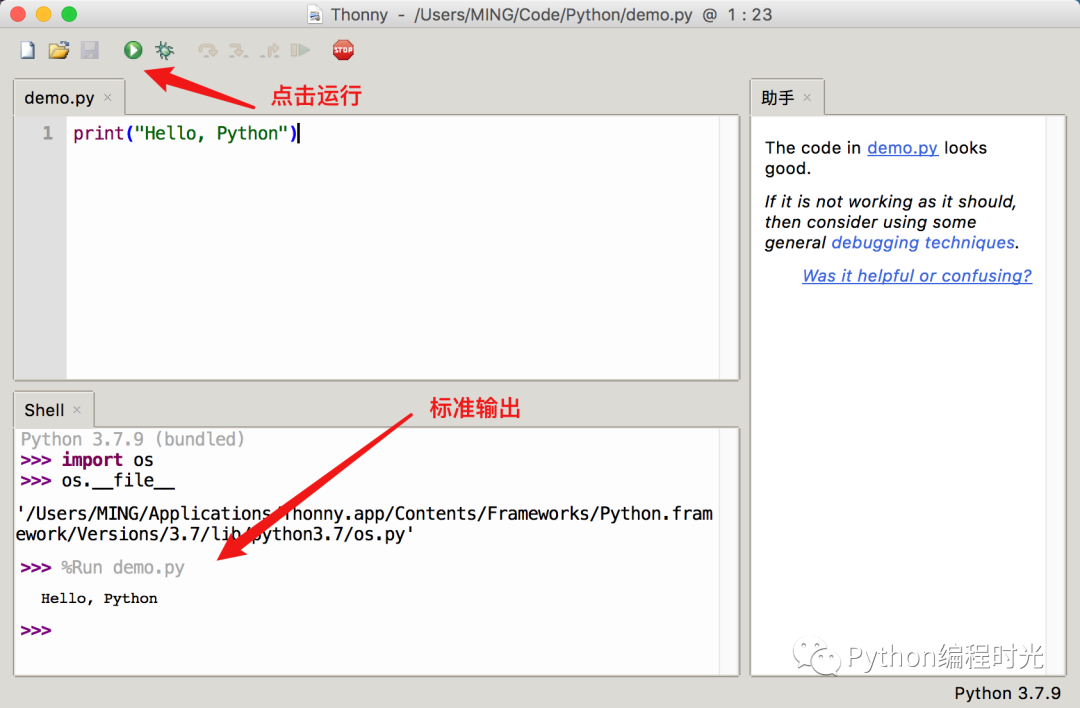
Task: Open the debugging techniques link
Action: 923,242
